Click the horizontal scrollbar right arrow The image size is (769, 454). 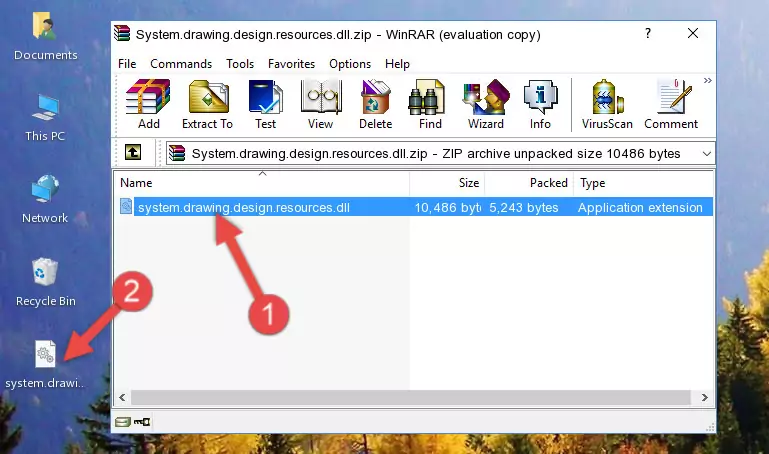704,398
